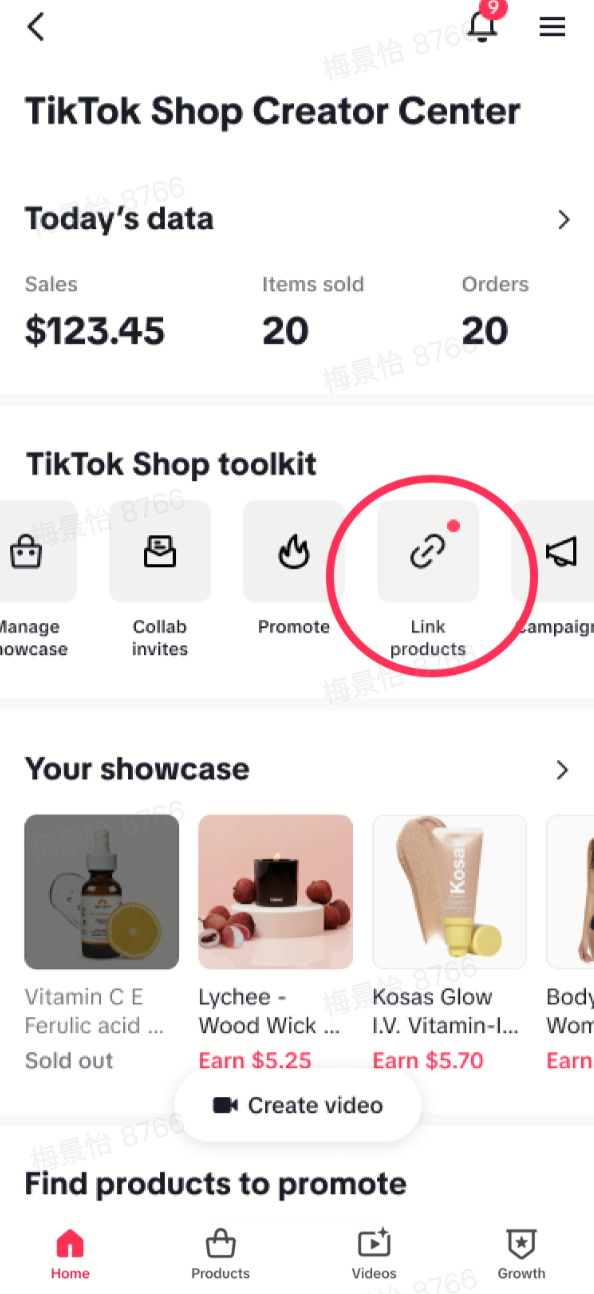The width and height of the screenshot is (594, 1294).
Task: Open notifications bell with badge
Action: tap(485, 23)
